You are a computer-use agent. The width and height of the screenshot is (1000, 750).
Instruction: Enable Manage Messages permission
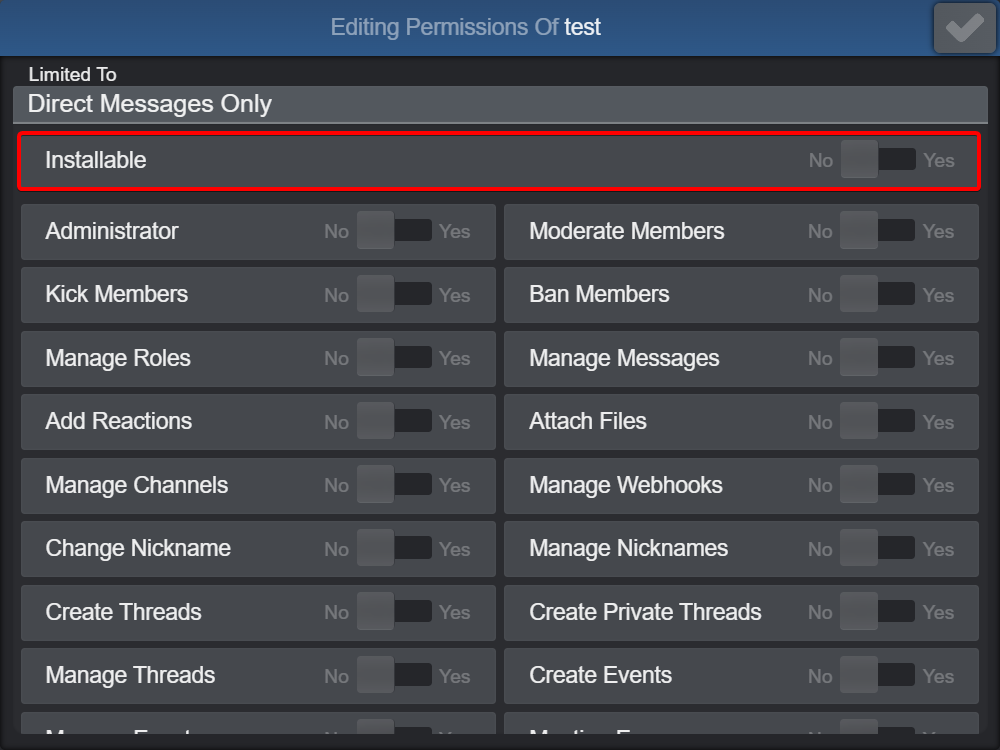click(878, 358)
